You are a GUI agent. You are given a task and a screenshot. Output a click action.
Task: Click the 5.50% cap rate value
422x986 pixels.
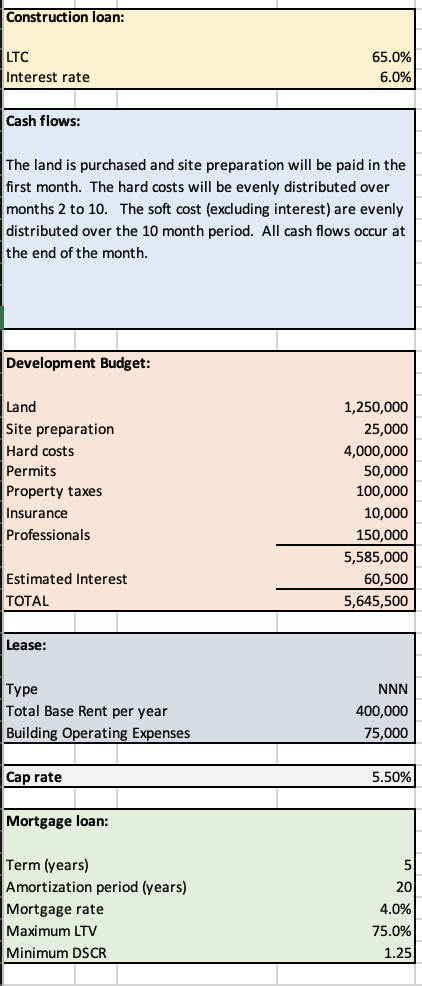(392, 777)
